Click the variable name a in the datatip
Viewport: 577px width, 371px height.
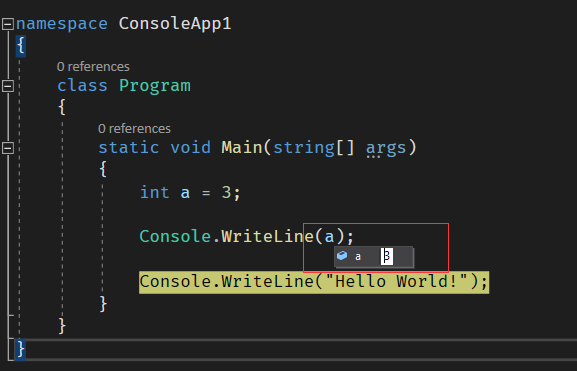click(x=358, y=257)
